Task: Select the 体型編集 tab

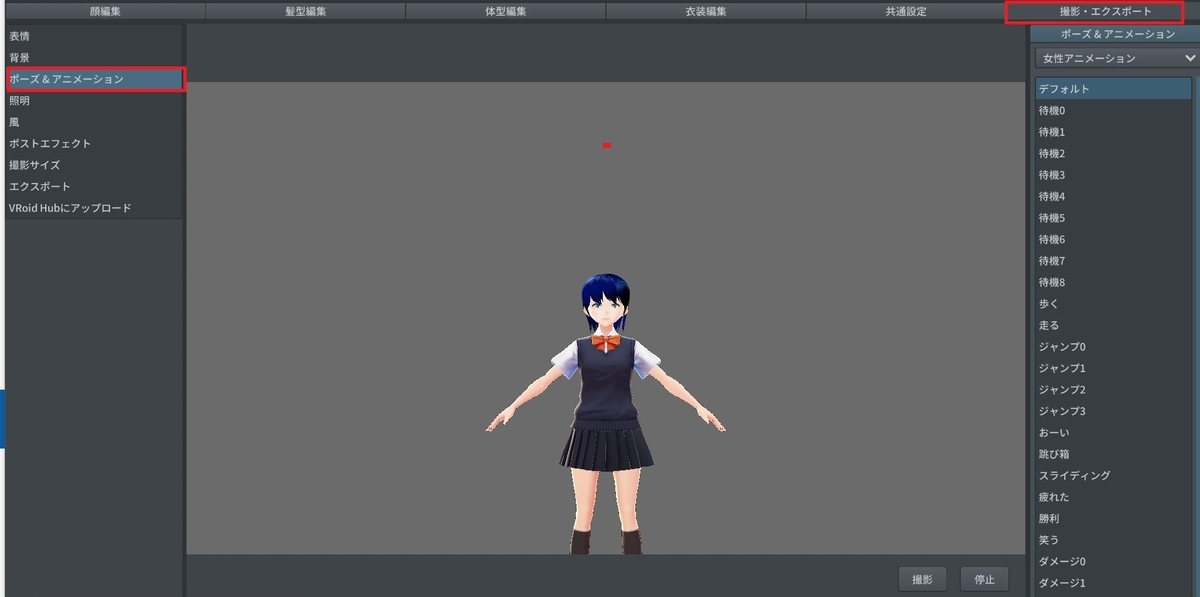Action: tap(505, 11)
